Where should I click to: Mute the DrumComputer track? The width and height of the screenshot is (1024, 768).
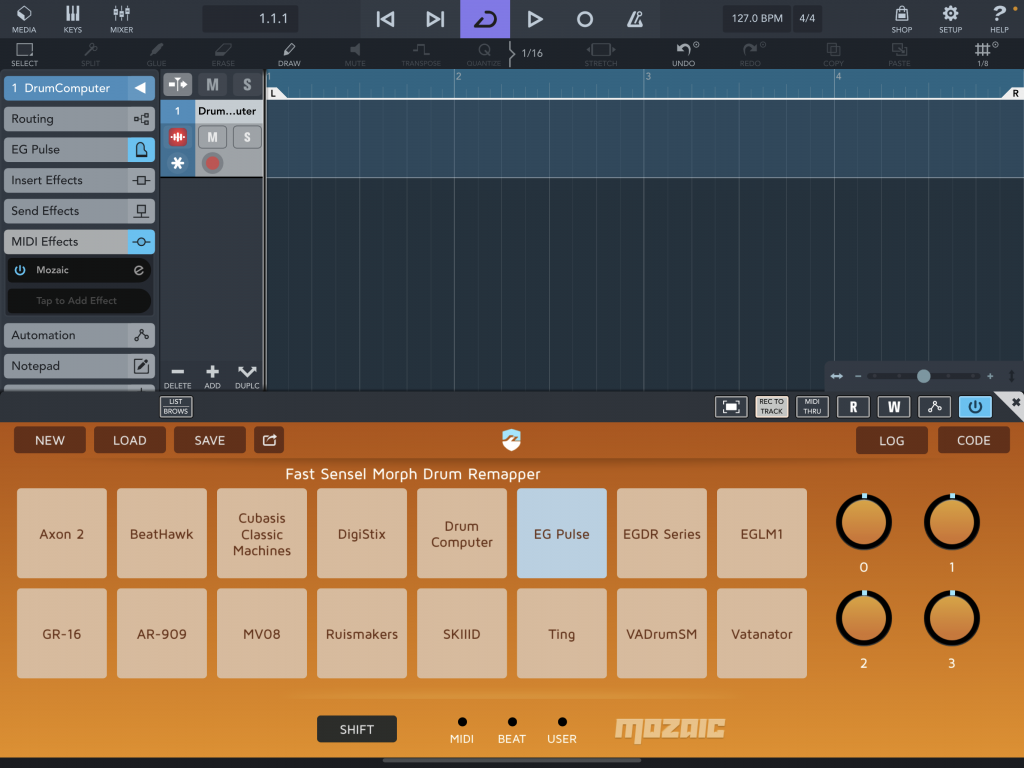coord(212,137)
